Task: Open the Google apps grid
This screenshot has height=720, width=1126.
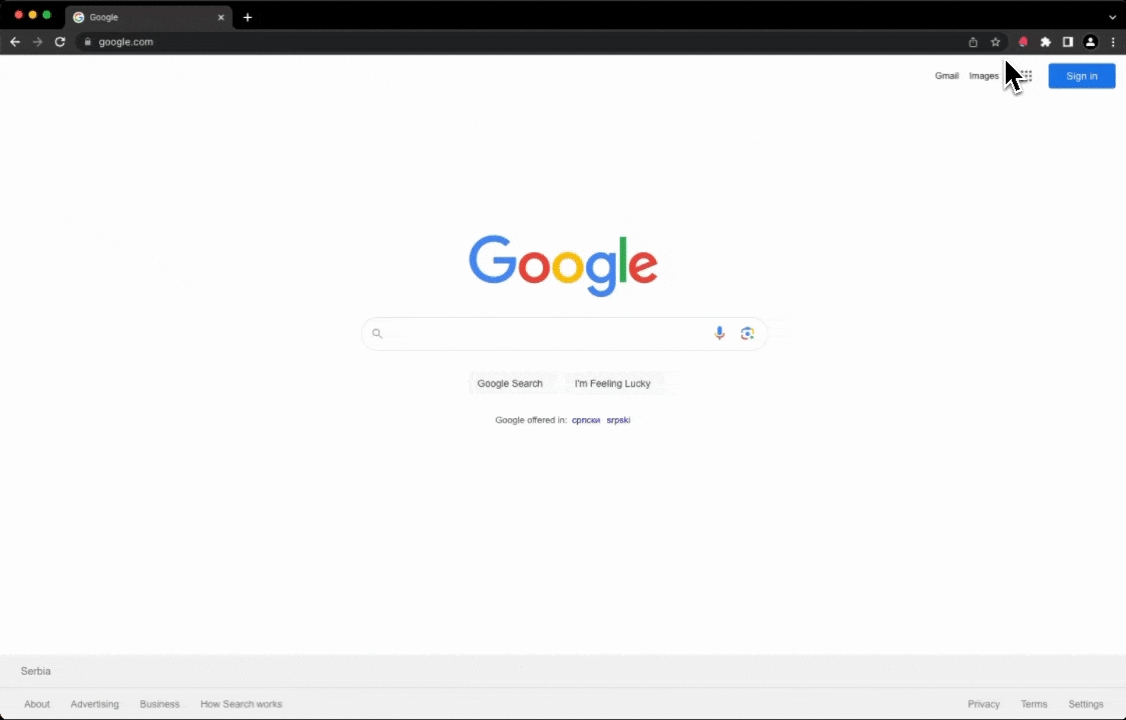Action: point(1026,76)
